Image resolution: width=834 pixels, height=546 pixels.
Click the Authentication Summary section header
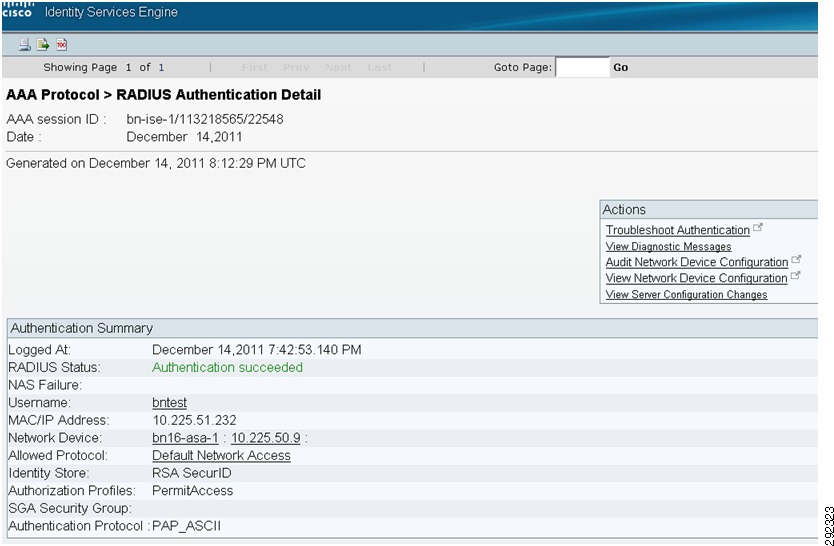click(x=413, y=328)
